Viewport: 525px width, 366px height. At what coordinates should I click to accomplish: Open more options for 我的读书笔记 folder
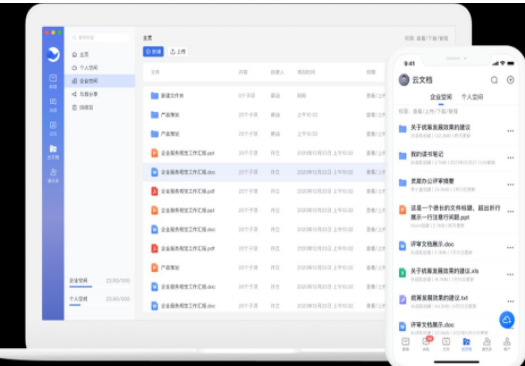(510, 158)
